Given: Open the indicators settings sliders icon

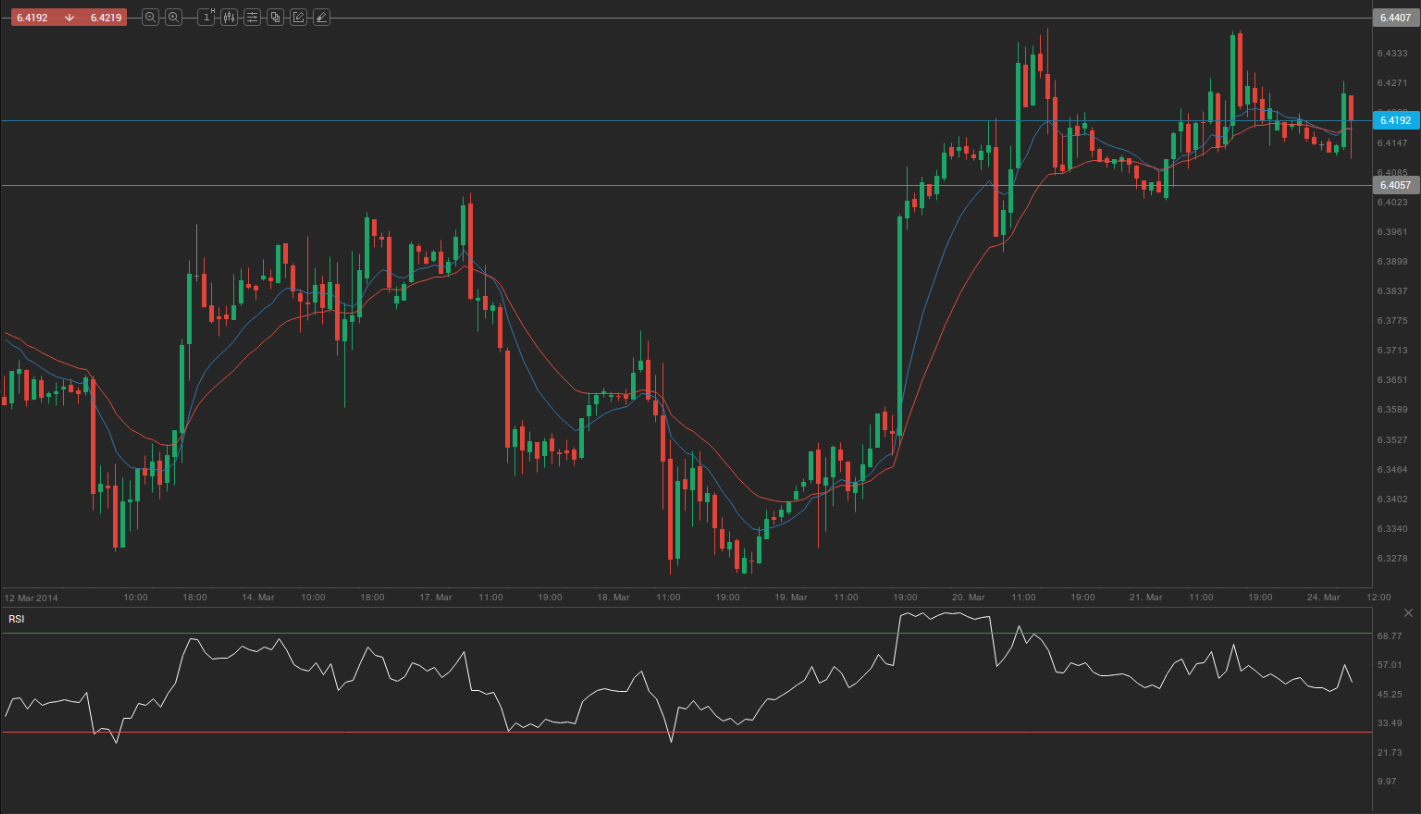Looking at the screenshot, I should (x=252, y=17).
